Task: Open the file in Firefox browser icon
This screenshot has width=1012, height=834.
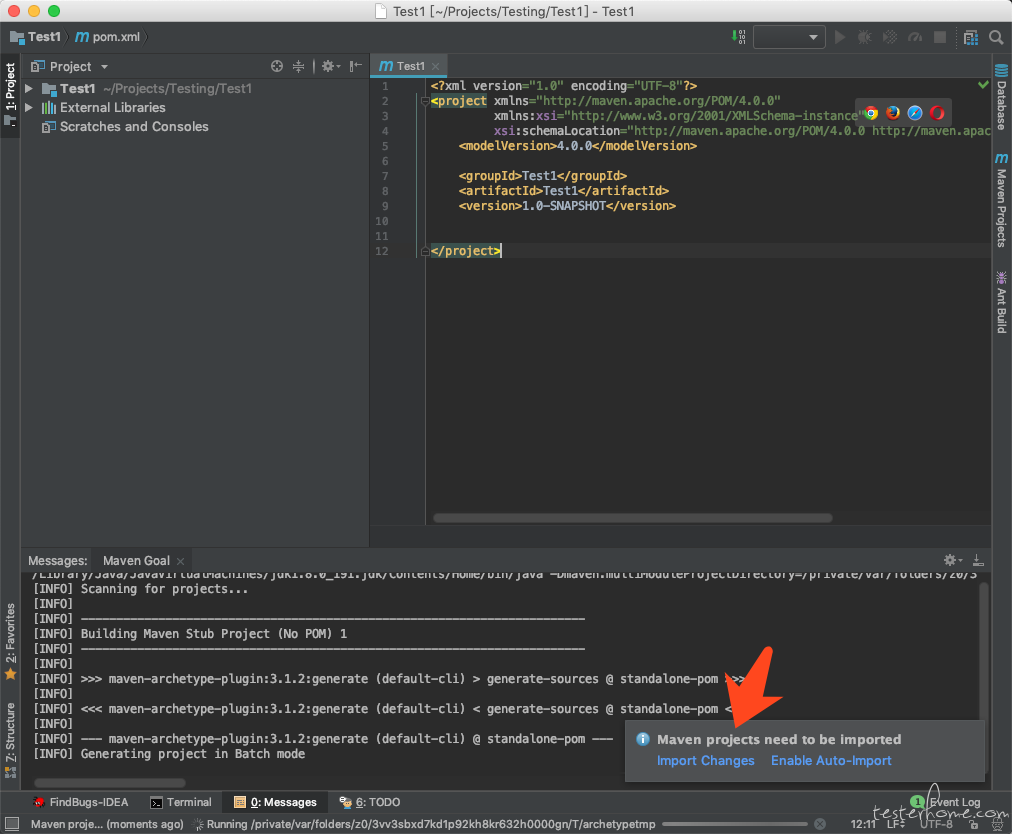Action: coord(893,114)
